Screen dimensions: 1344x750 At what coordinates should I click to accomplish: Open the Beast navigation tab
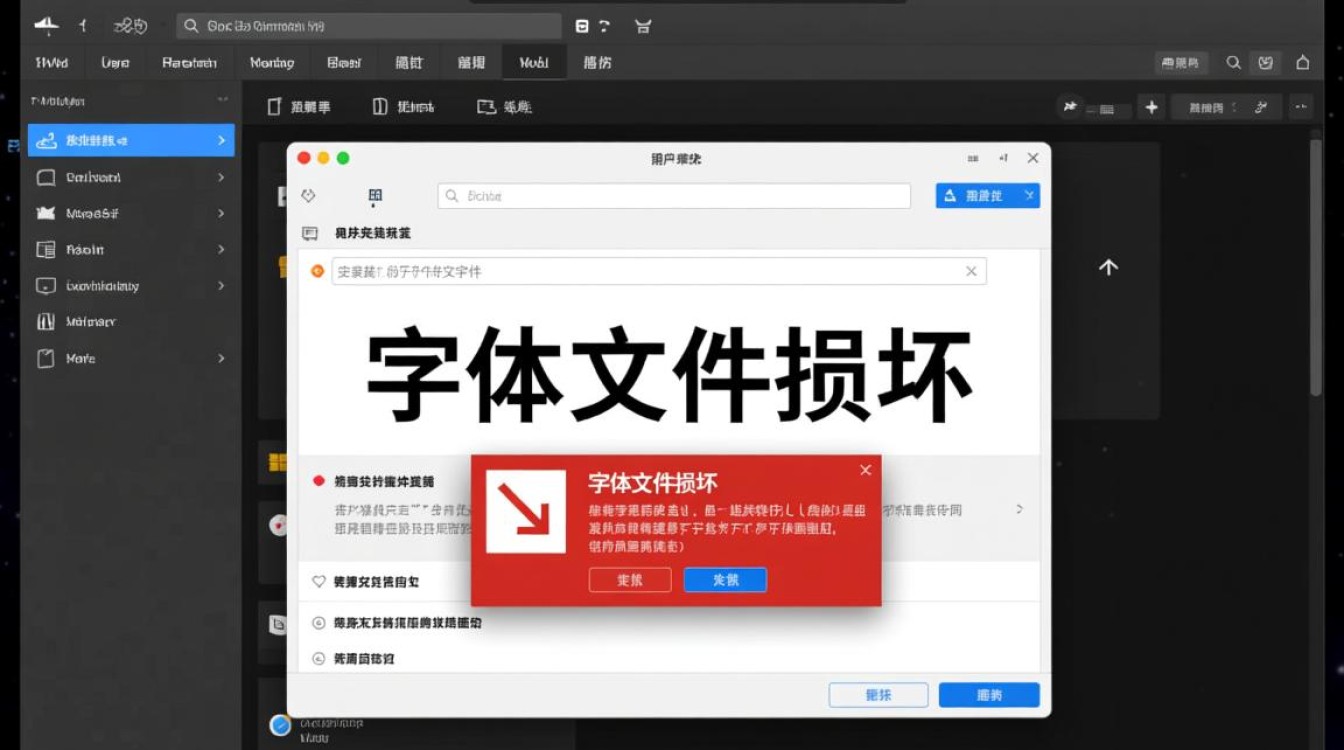(344, 62)
